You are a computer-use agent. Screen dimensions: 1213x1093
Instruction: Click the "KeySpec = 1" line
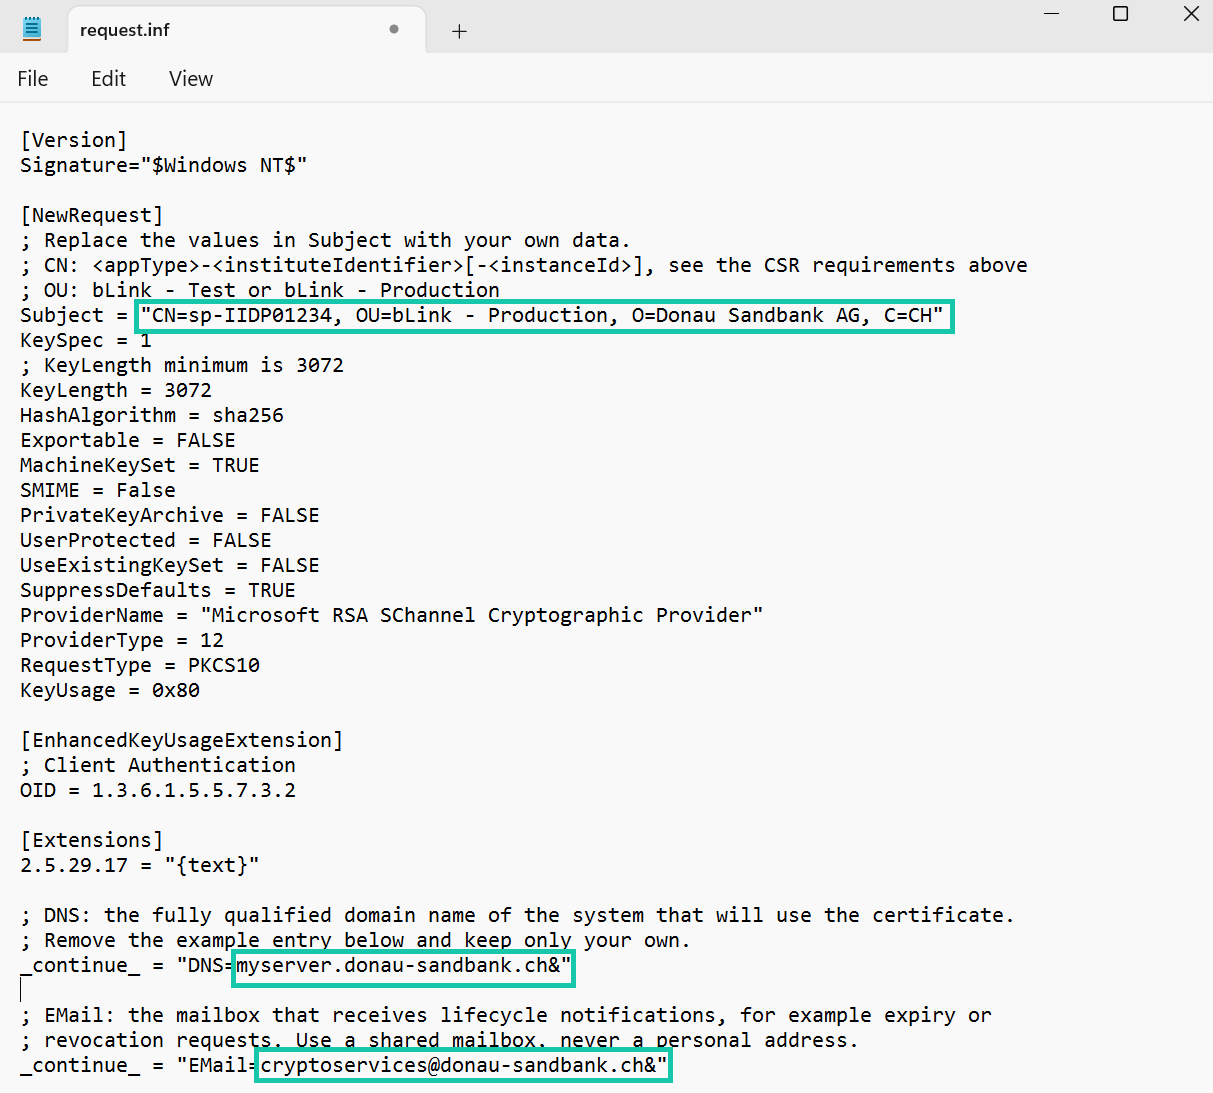click(86, 340)
